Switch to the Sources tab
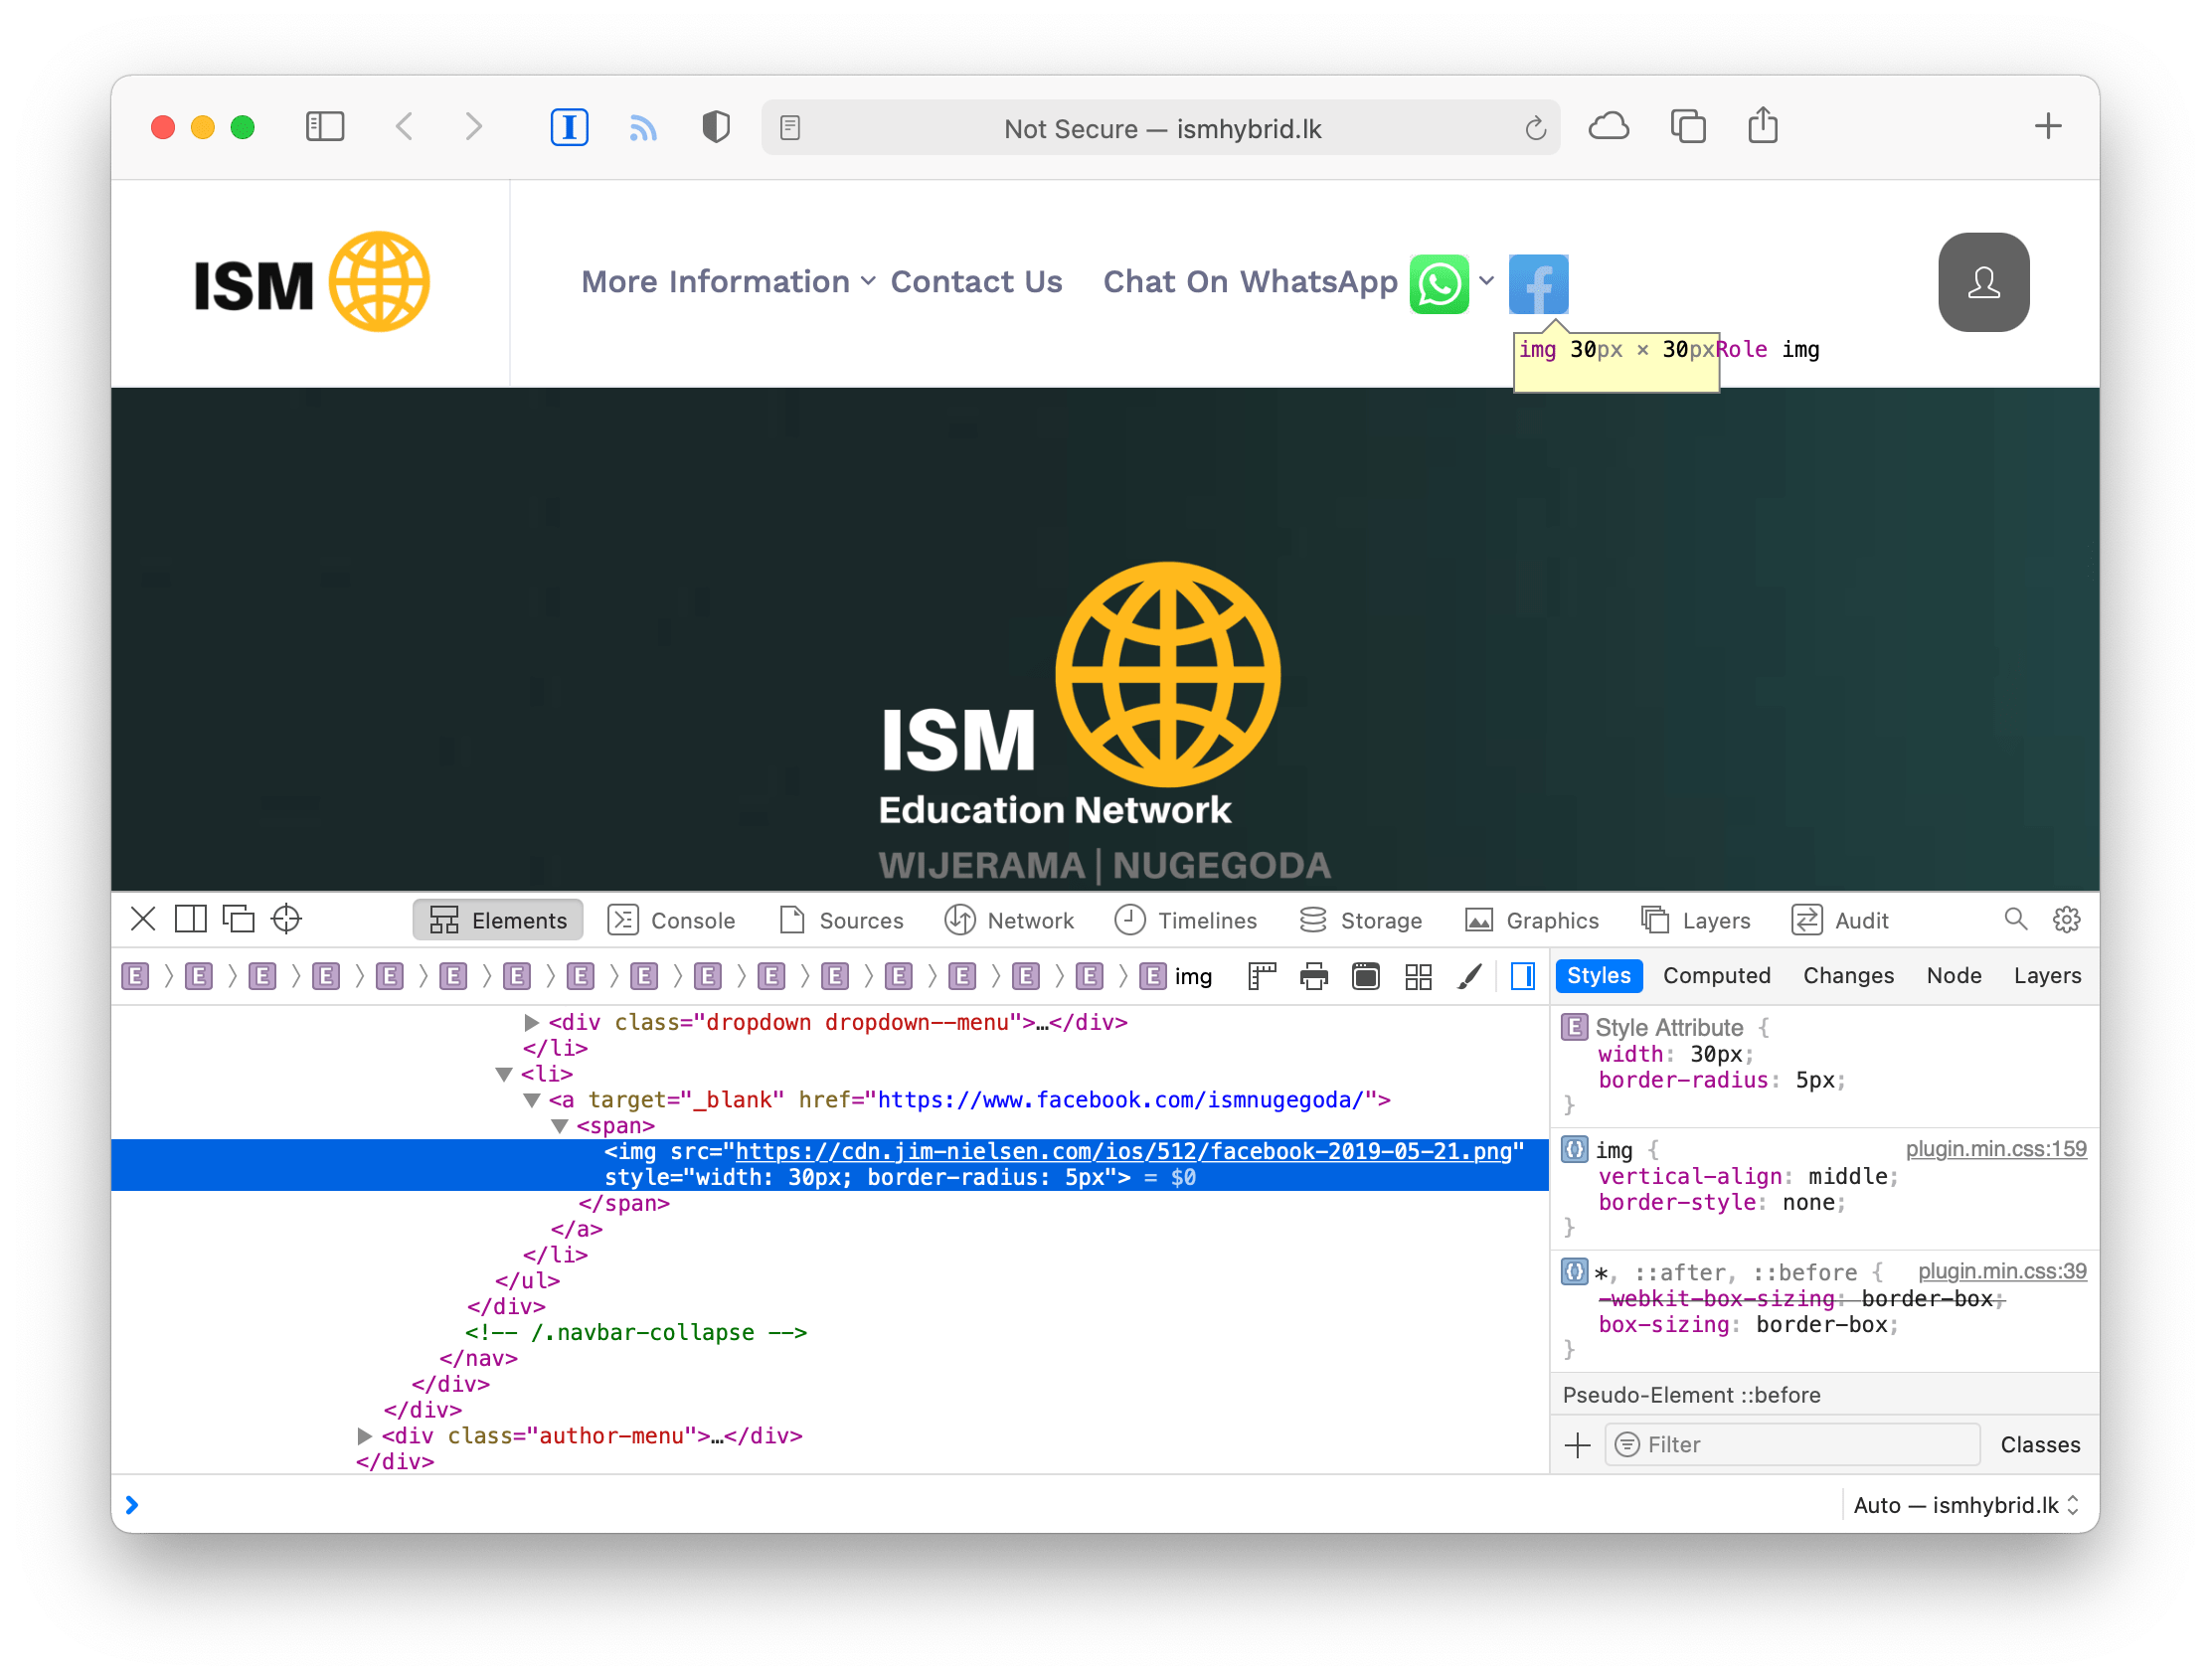Screen dimensions: 2211x1680 point(841,920)
